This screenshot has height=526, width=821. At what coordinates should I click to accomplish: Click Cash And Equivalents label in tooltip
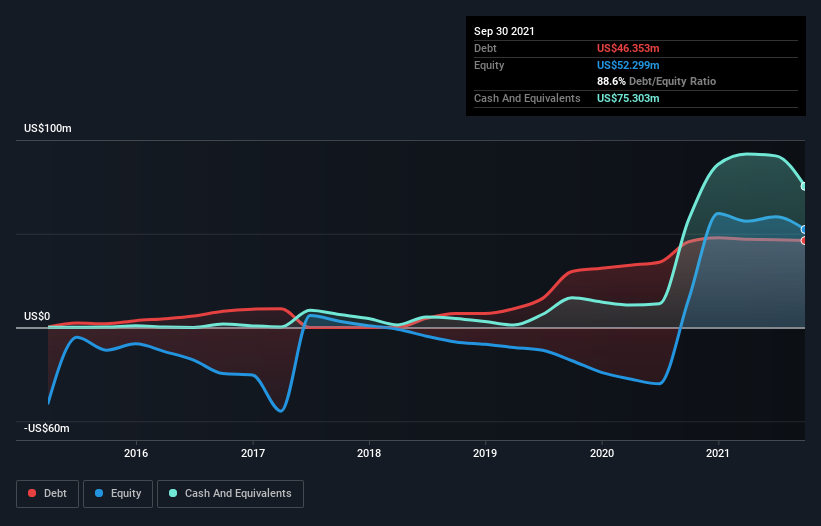click(527, 98)
